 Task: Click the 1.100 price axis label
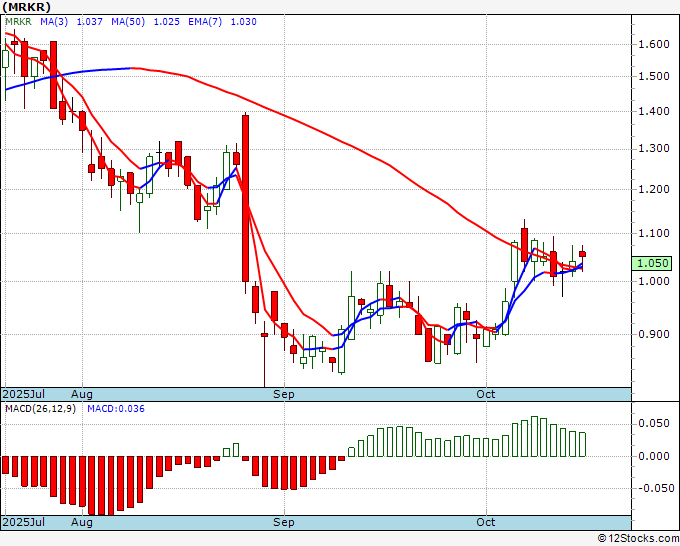pos(654,233)
